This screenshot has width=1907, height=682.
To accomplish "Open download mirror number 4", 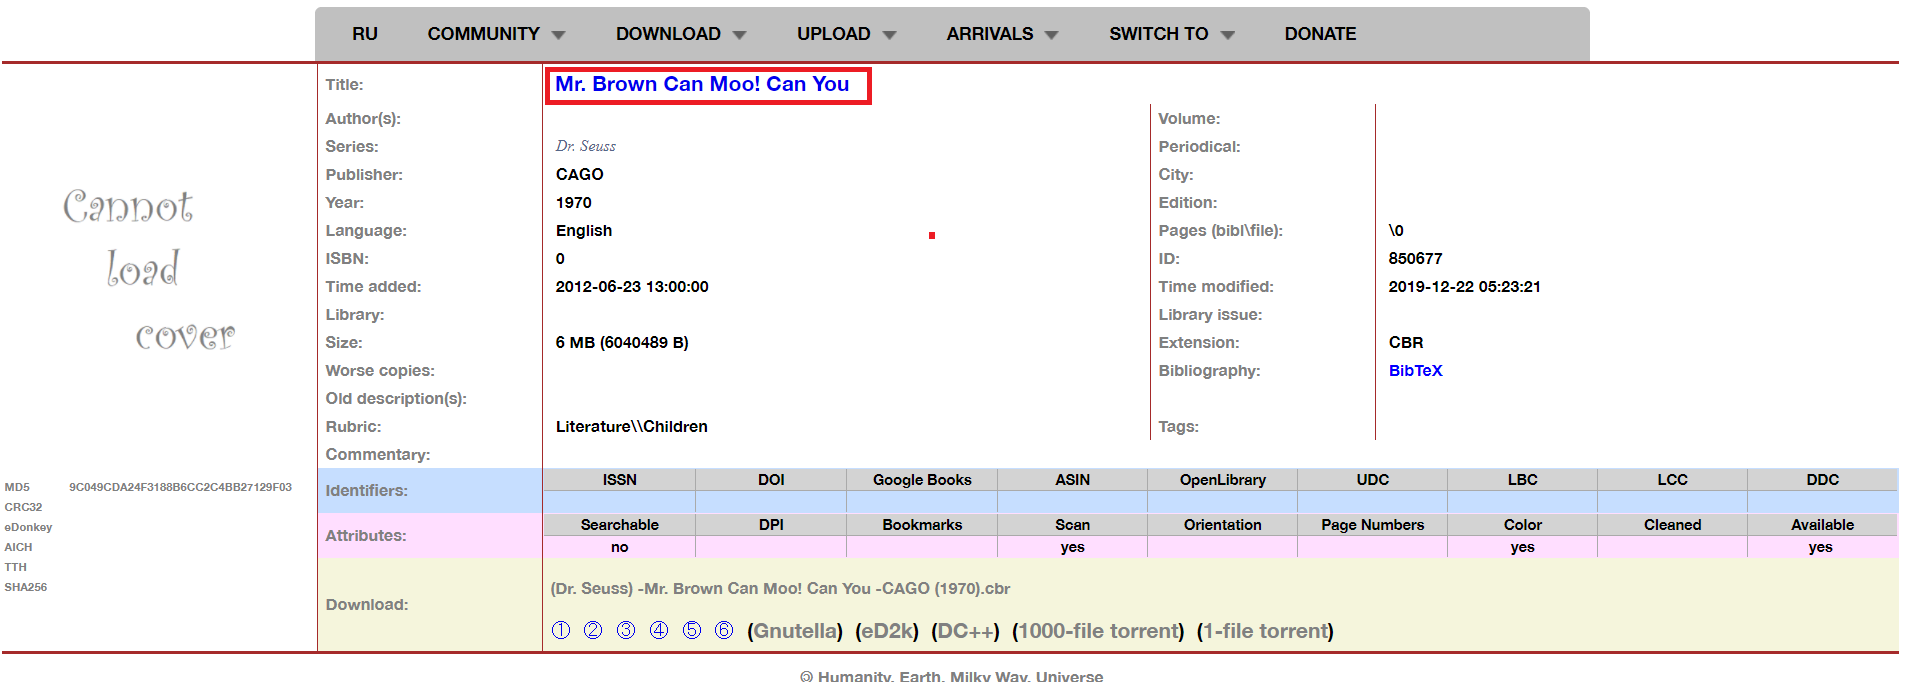I will tap(659, 630).
